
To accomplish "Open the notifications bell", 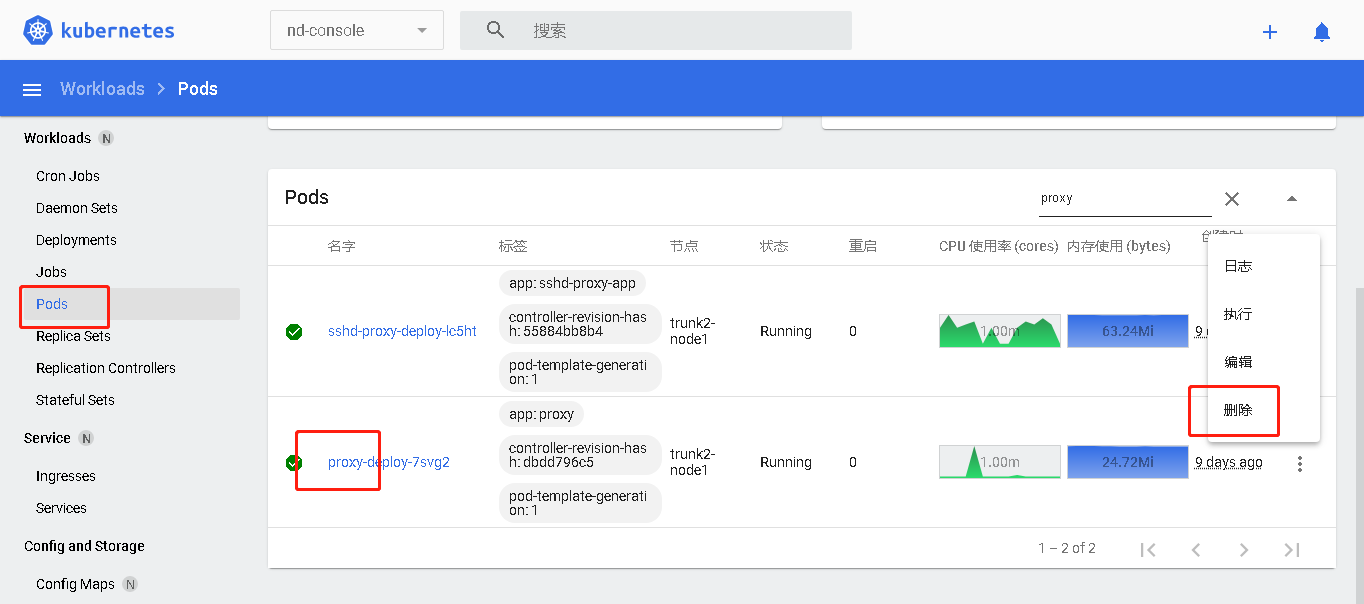I will pyautogui.click(x=1322, y=32).
